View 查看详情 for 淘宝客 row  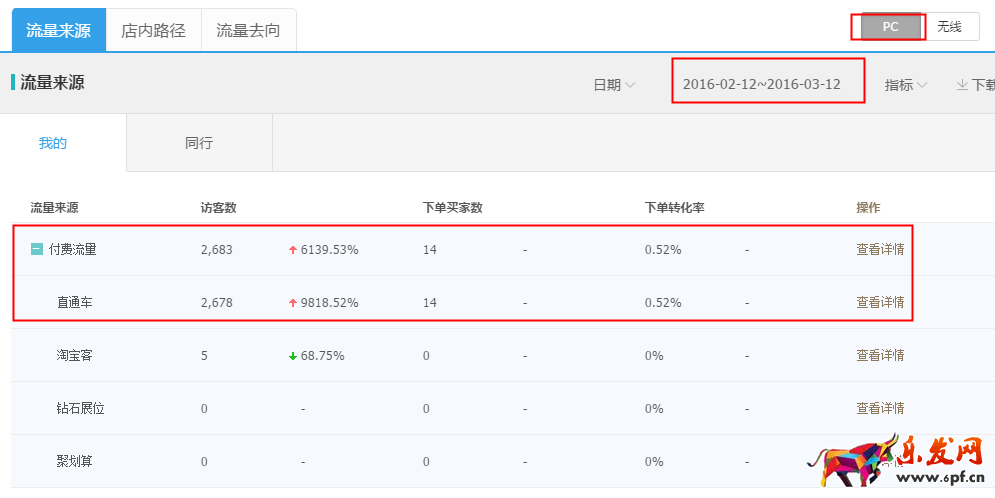pyautogui.click(x=880, y=355)
